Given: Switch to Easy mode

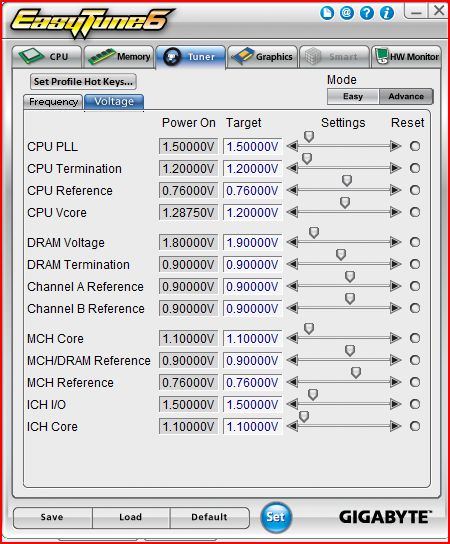Looking at the screenshot, I should point(353,96).
